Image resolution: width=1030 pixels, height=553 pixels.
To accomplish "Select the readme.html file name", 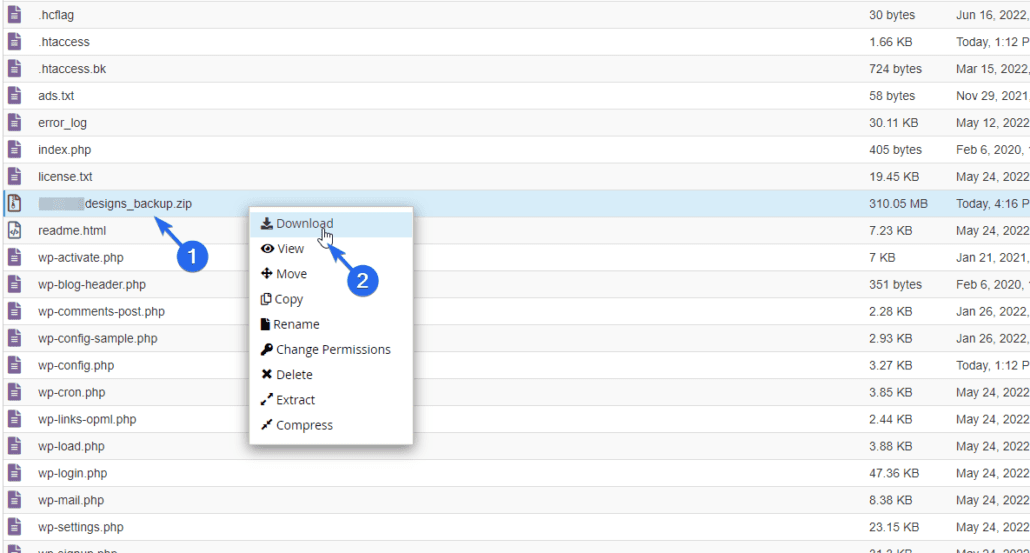I will point(72,231).
